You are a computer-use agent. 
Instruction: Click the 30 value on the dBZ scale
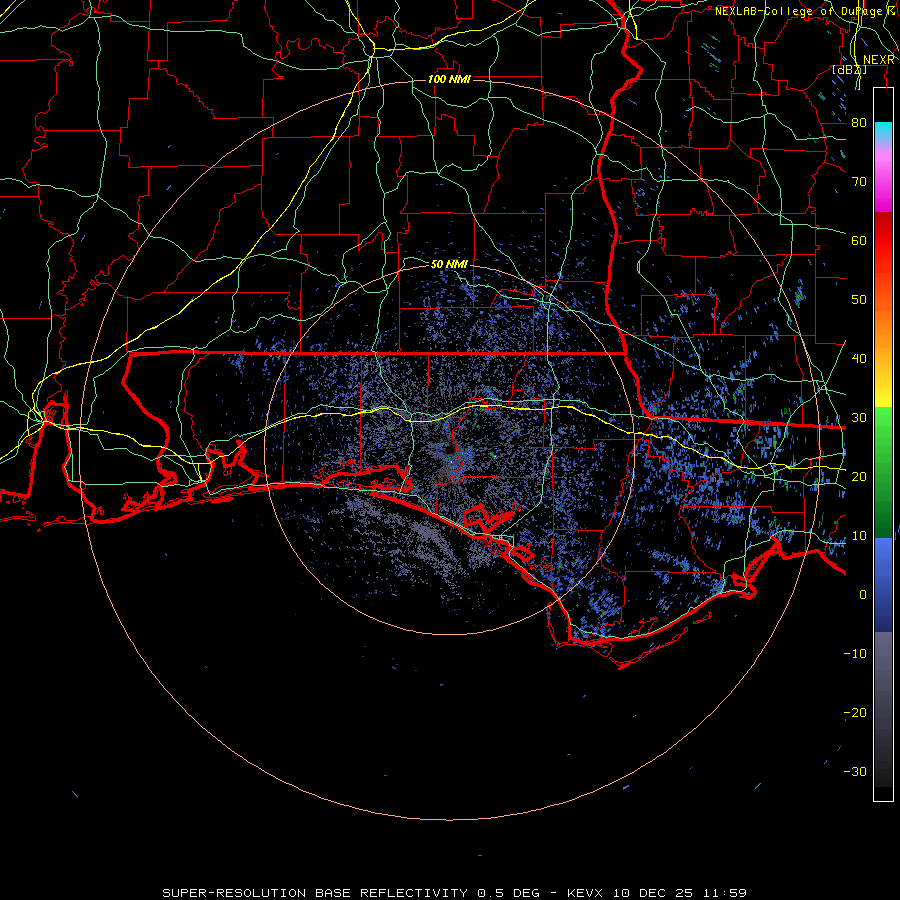click(859, 417)
